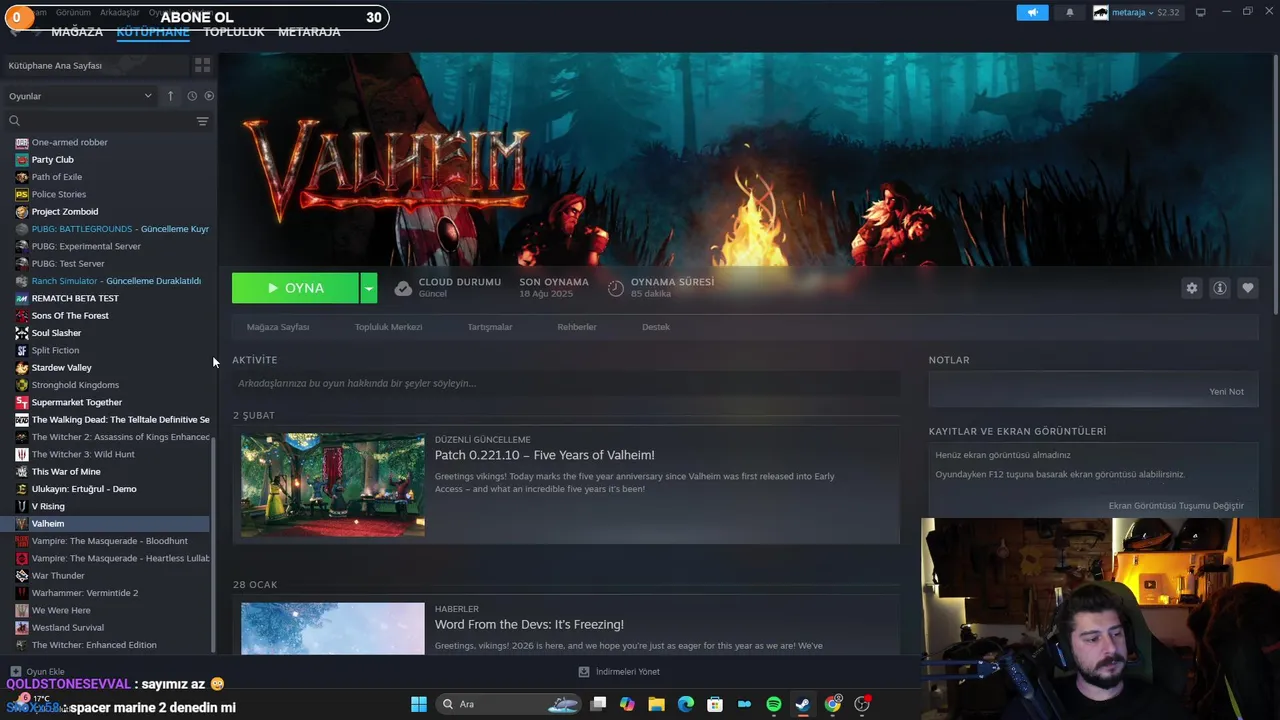
Task: Open the Big Picture monitor icon
Action: [1200, 13]
